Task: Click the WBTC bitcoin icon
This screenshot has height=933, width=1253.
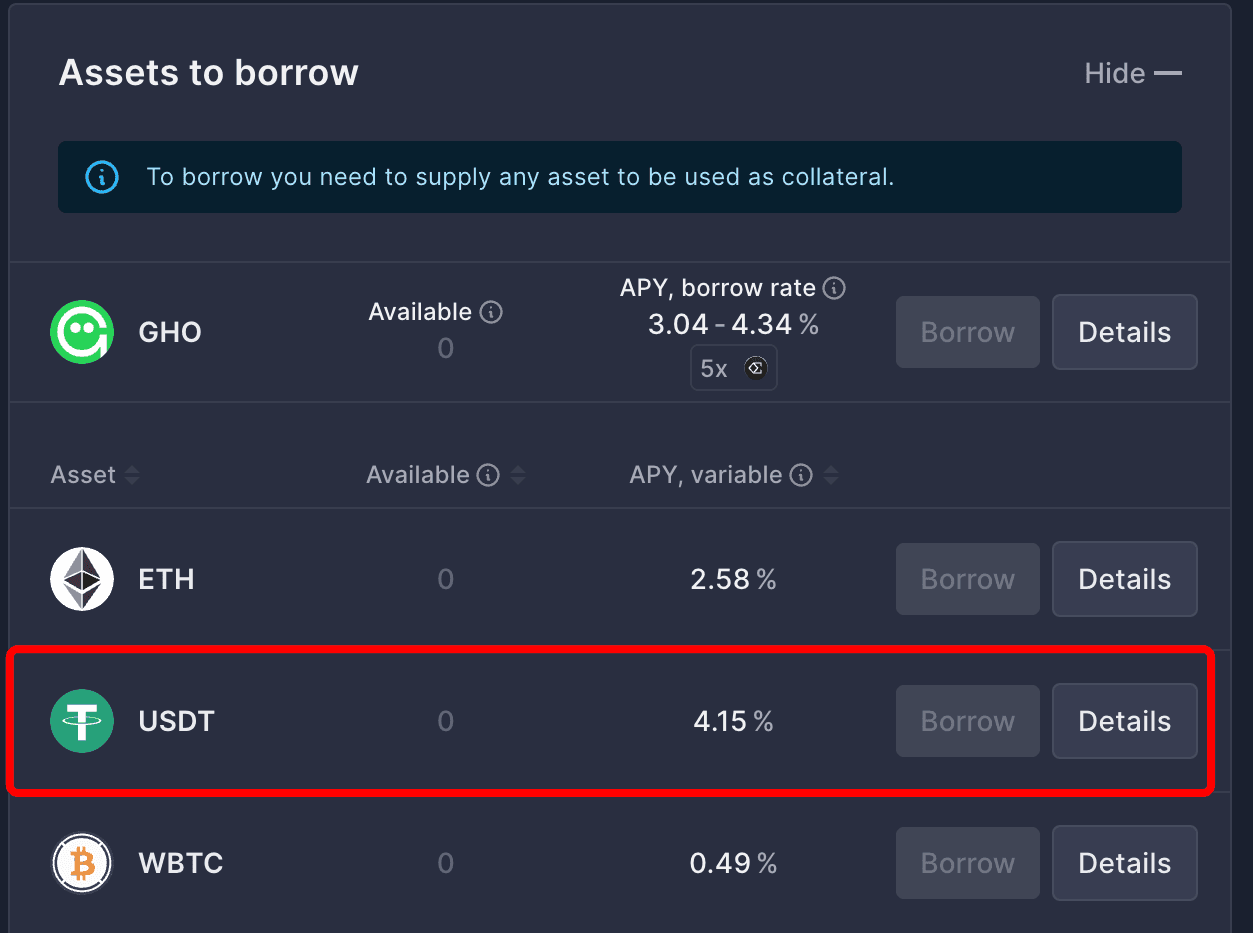Action: (x=82, y=863)
